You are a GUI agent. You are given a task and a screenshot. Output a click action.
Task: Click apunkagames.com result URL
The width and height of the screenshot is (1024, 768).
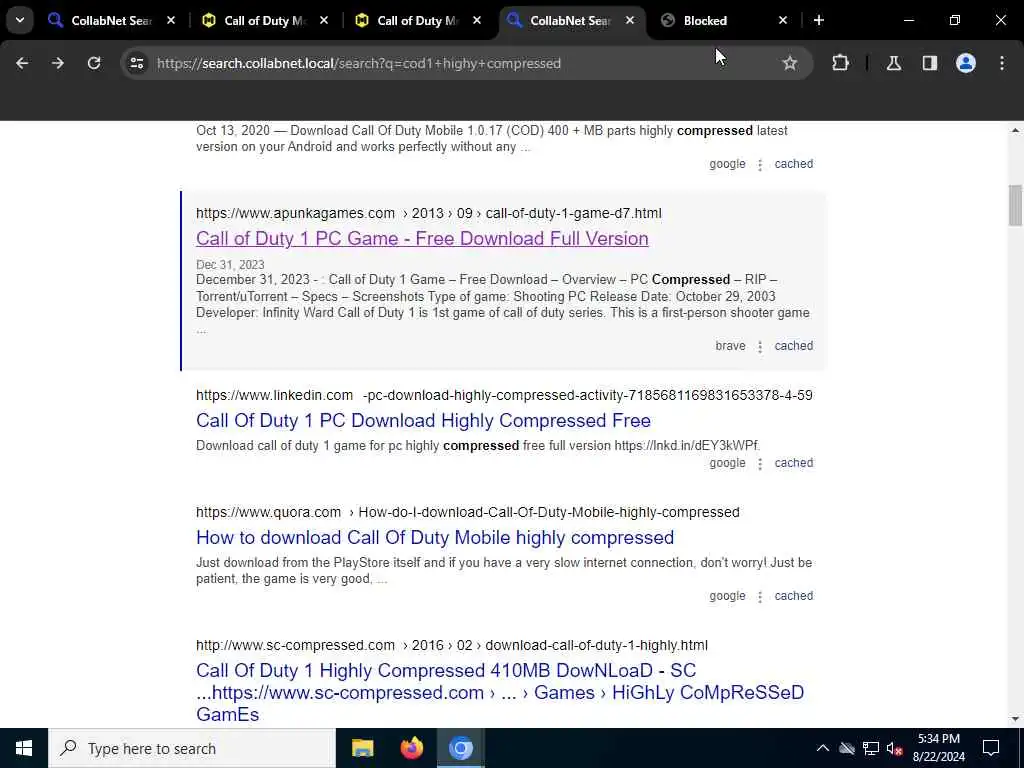click(x=428, y=214)
